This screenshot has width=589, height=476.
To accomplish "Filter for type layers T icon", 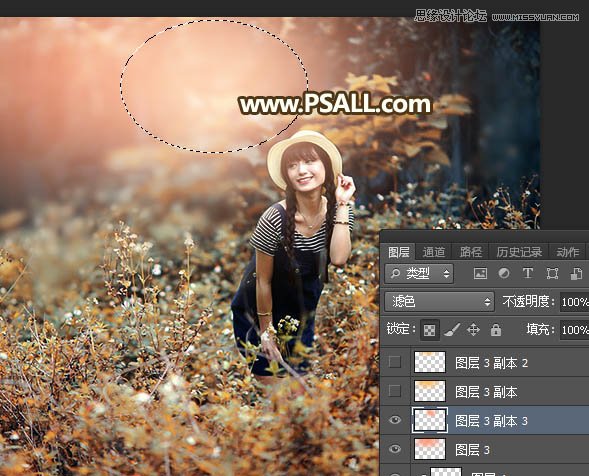I will click(x=528, y=274).
